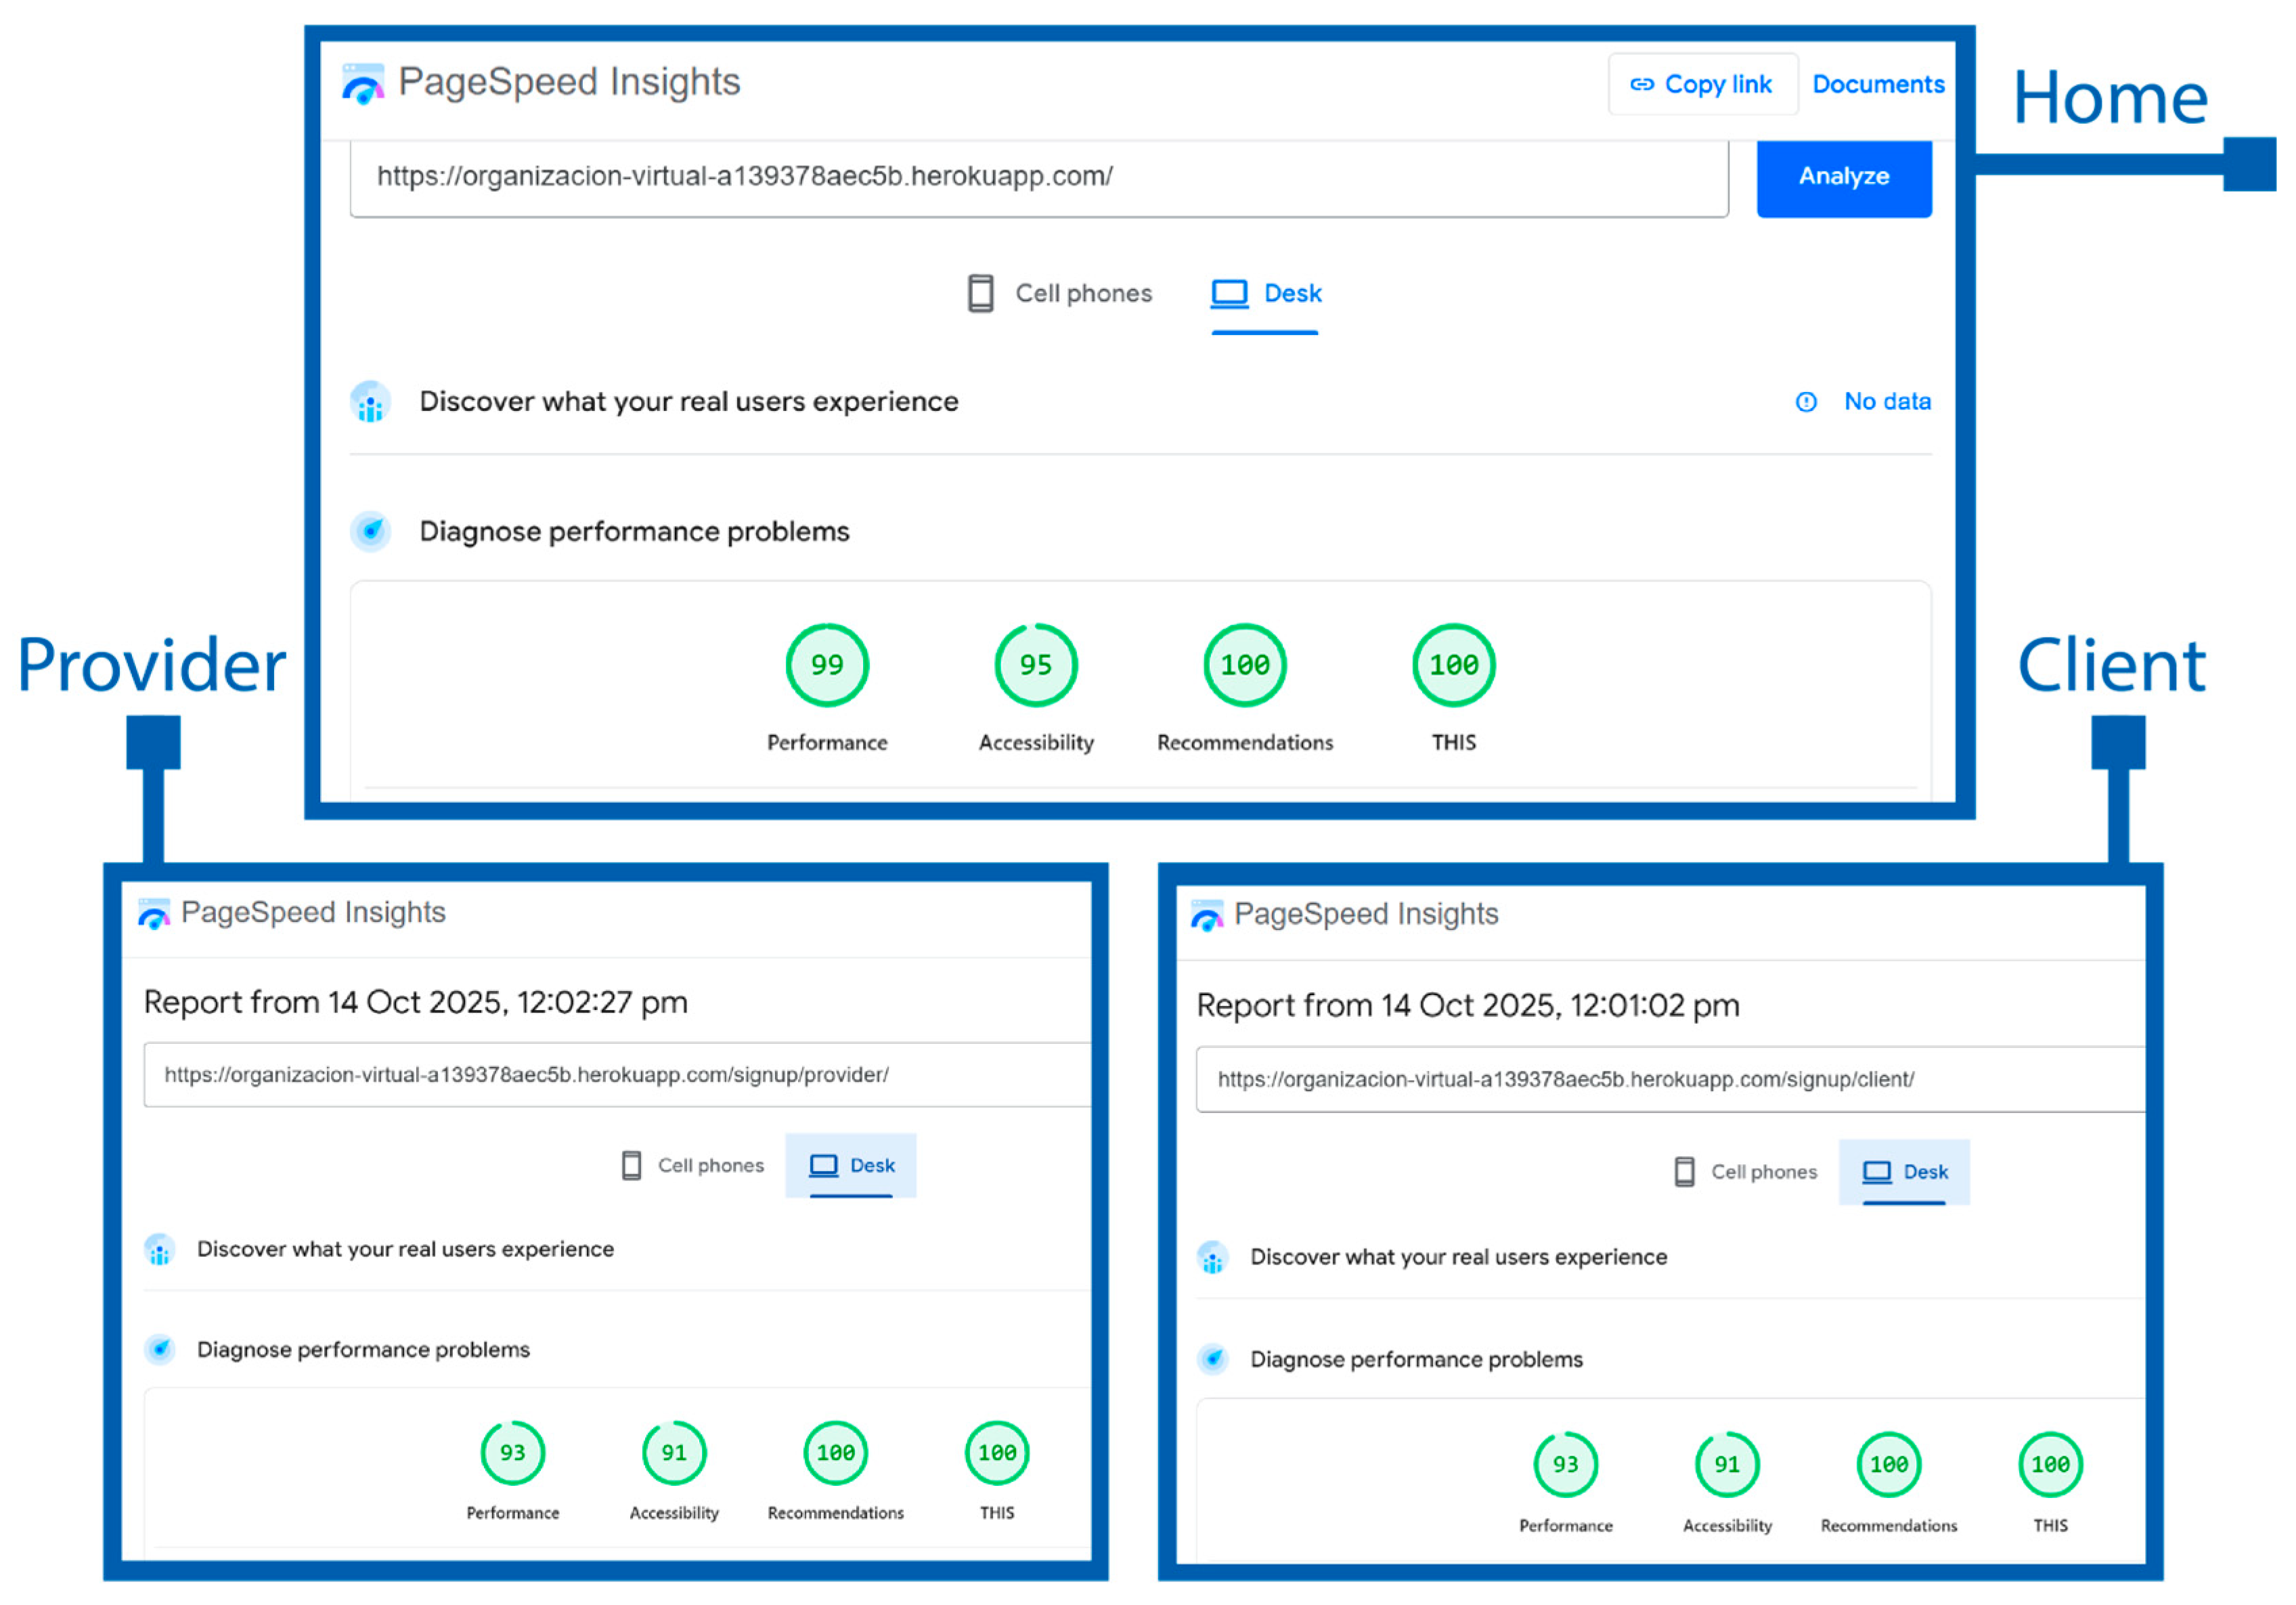Click the No data info icon
Screen dimensions: 2296x1605
(1806, 402)
